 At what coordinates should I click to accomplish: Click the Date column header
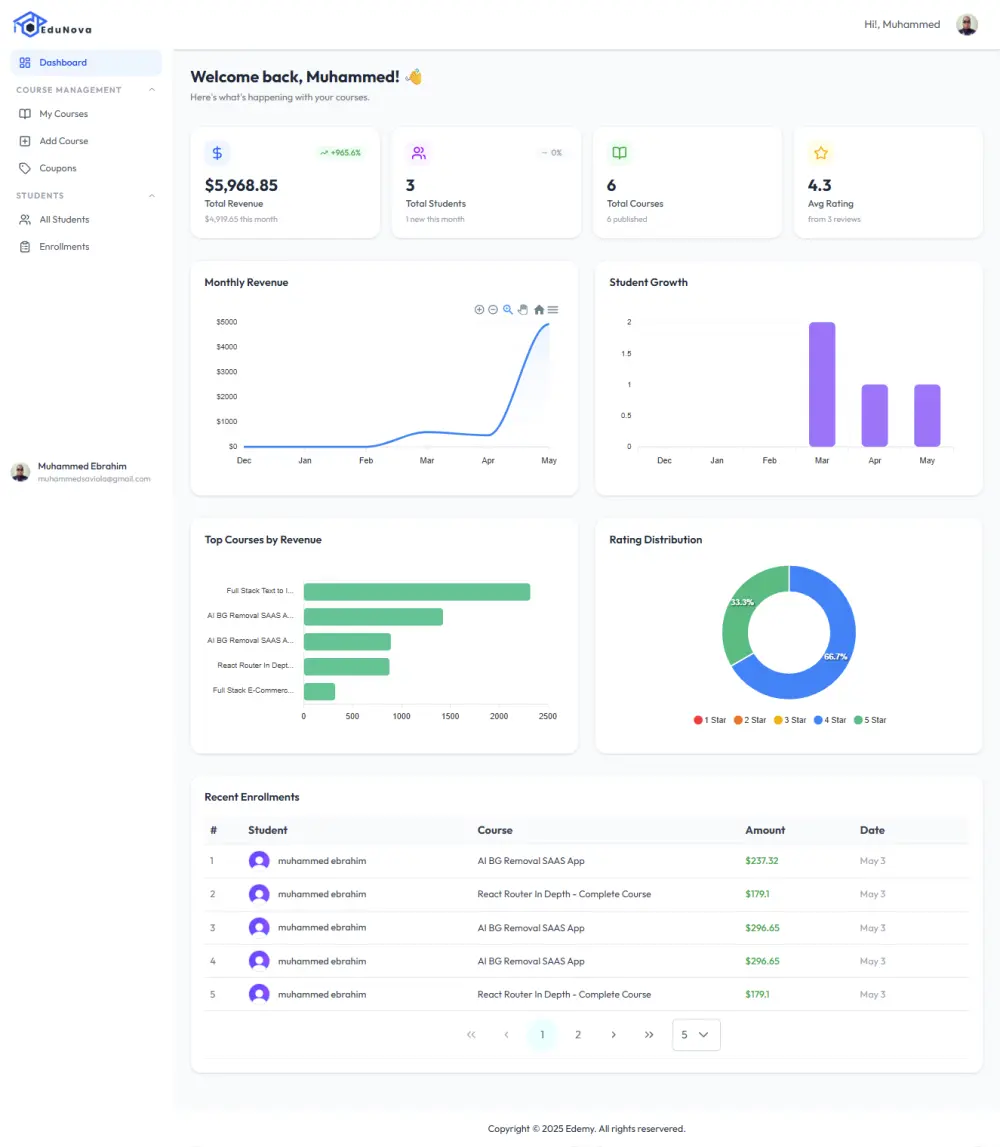click(872, 830)
